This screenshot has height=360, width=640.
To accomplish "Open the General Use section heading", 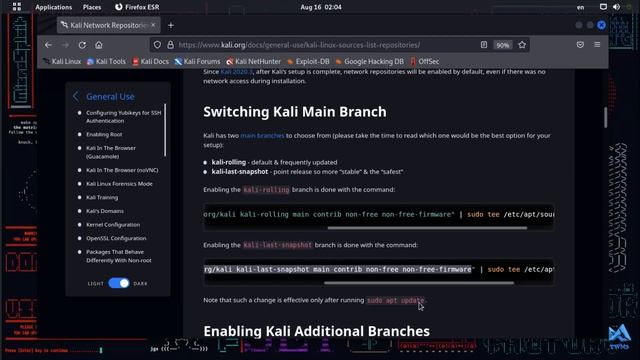I will tap(110, 97).
